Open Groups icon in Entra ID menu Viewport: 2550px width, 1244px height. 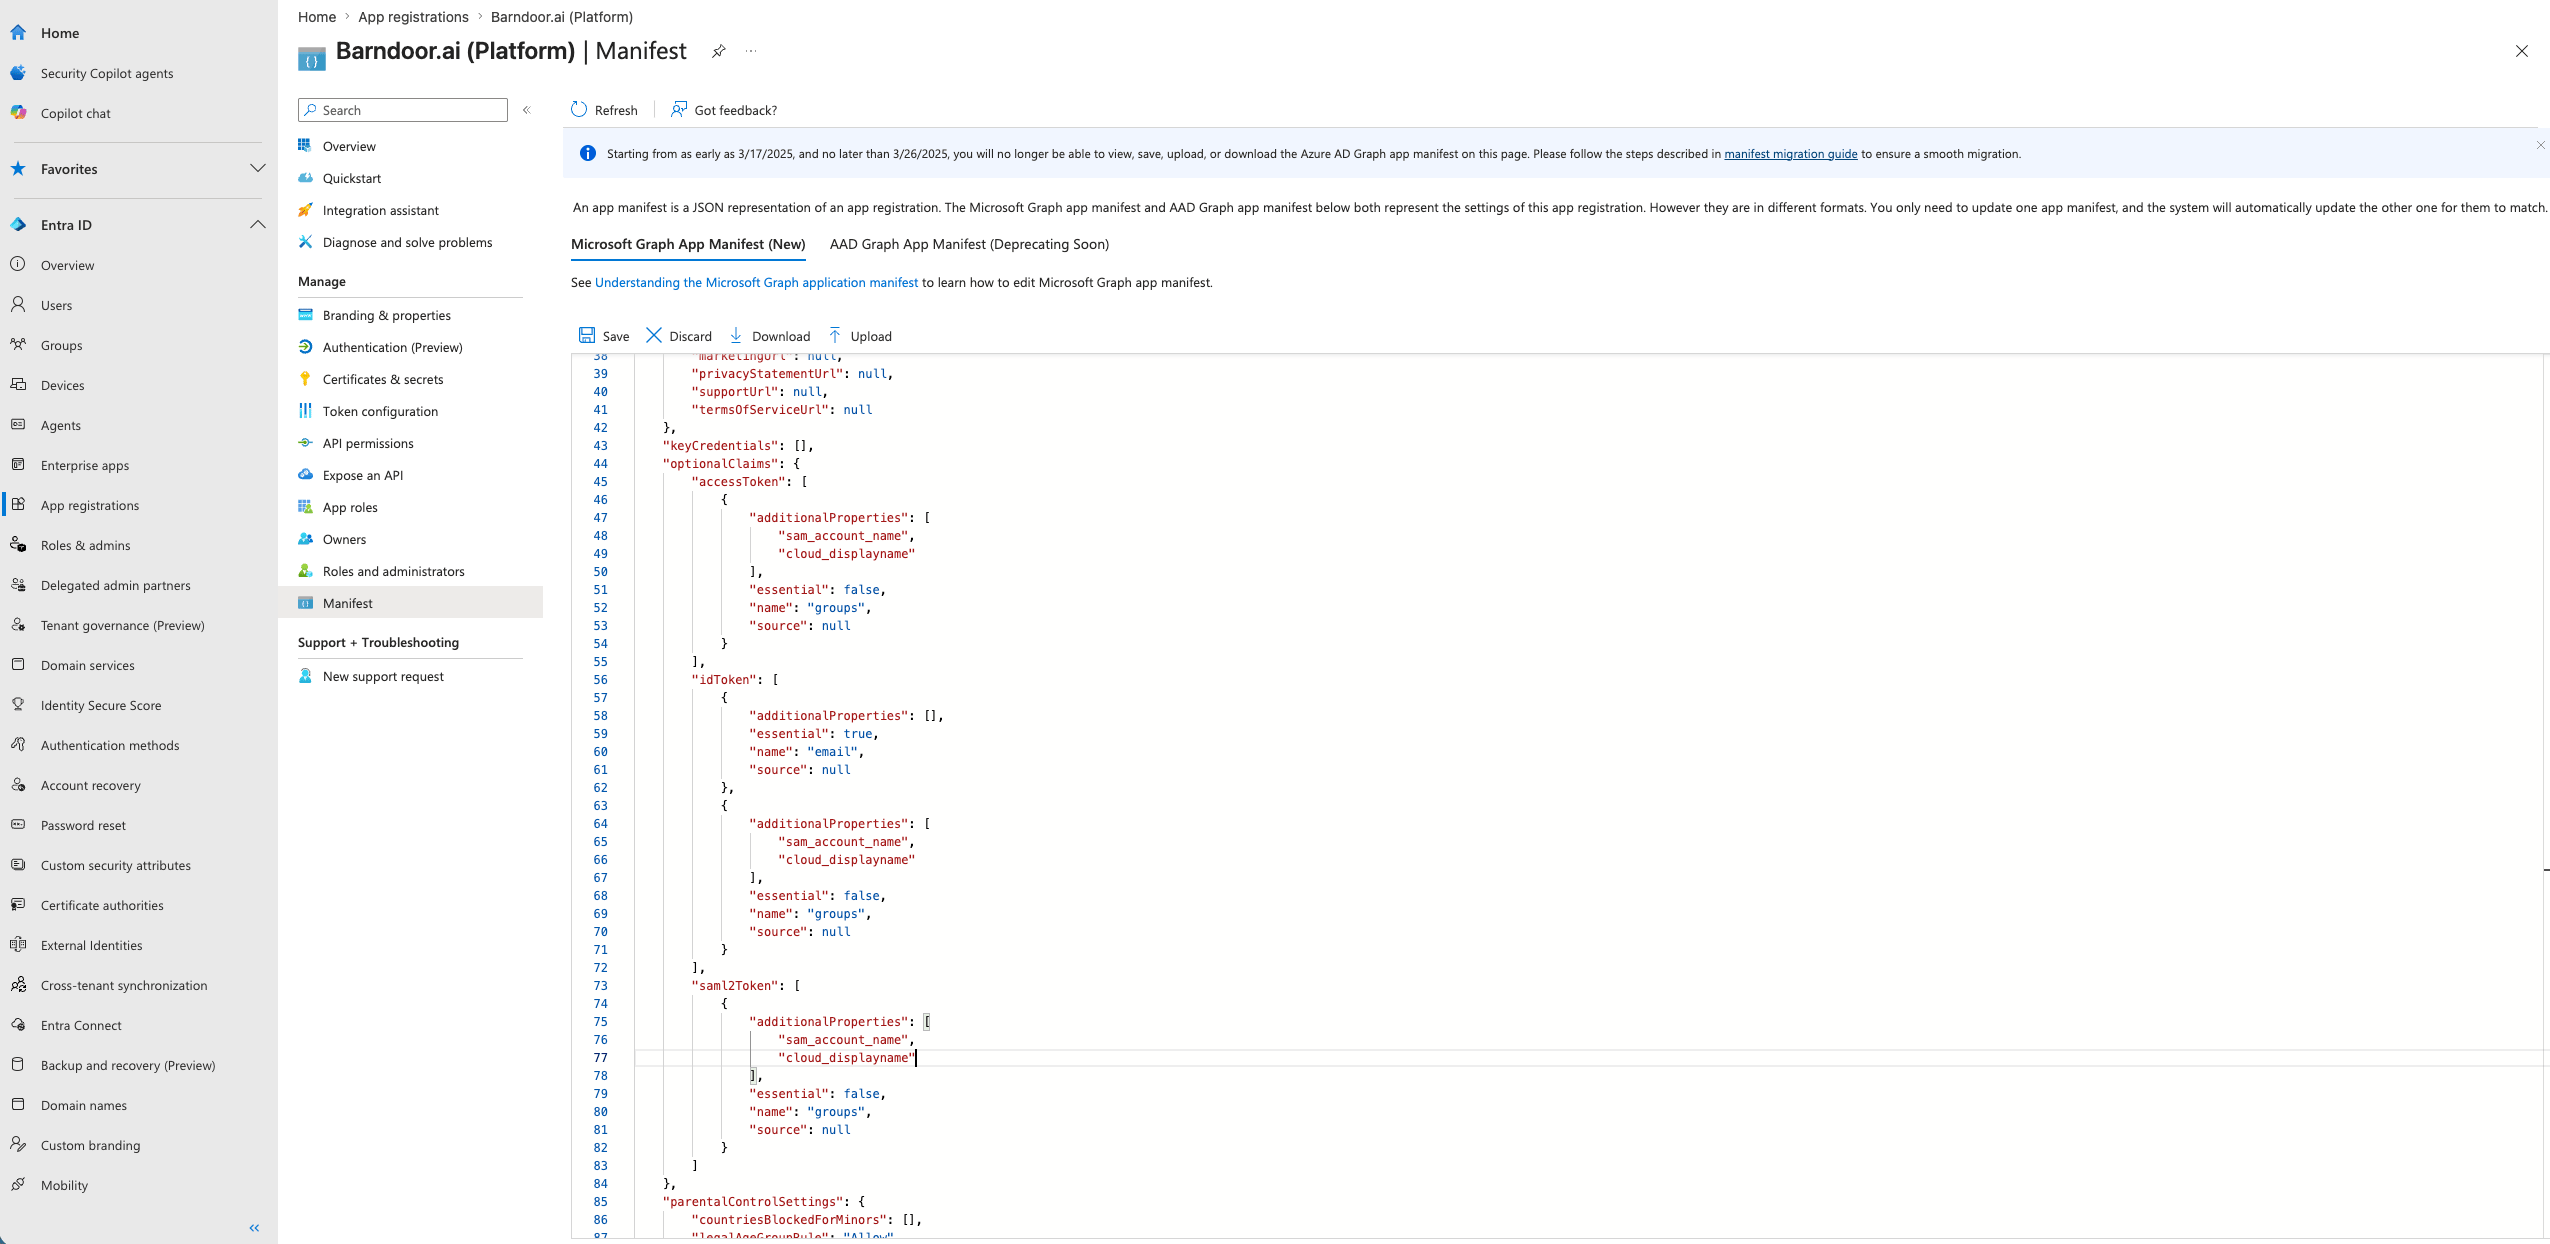18,344
